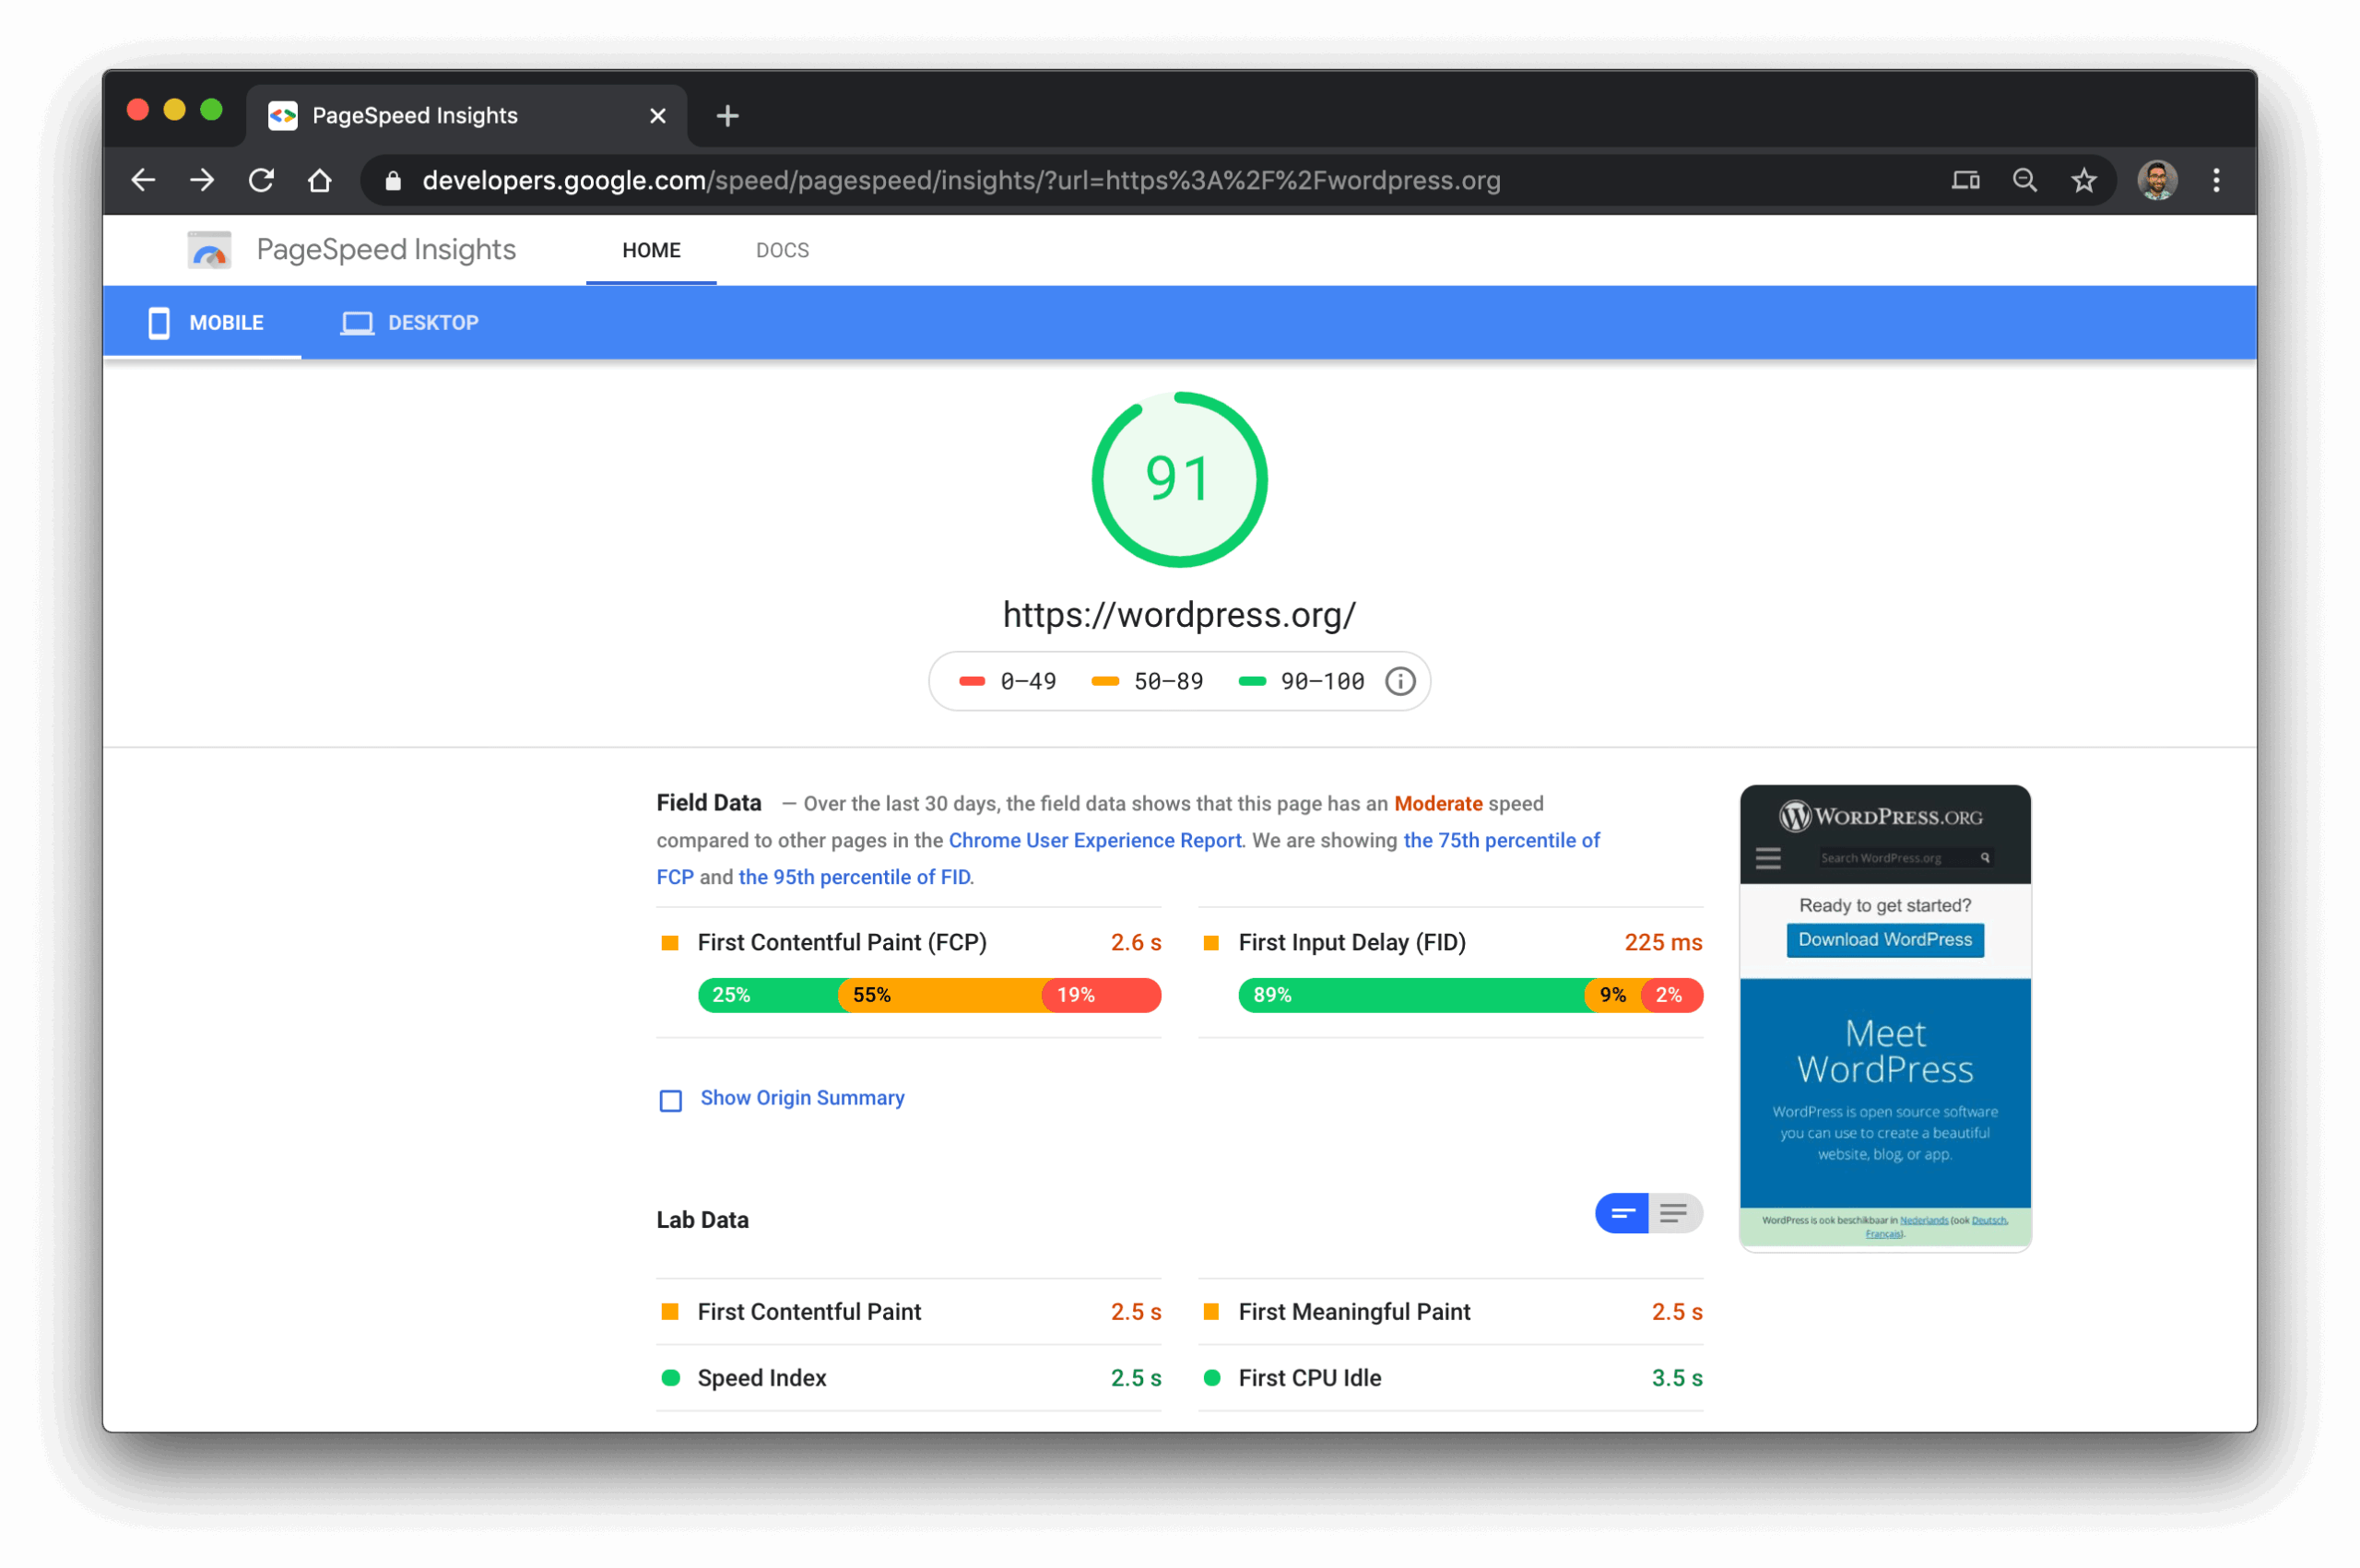Enable the Show Origin Summary checkbox

(x=670, y=1101)
